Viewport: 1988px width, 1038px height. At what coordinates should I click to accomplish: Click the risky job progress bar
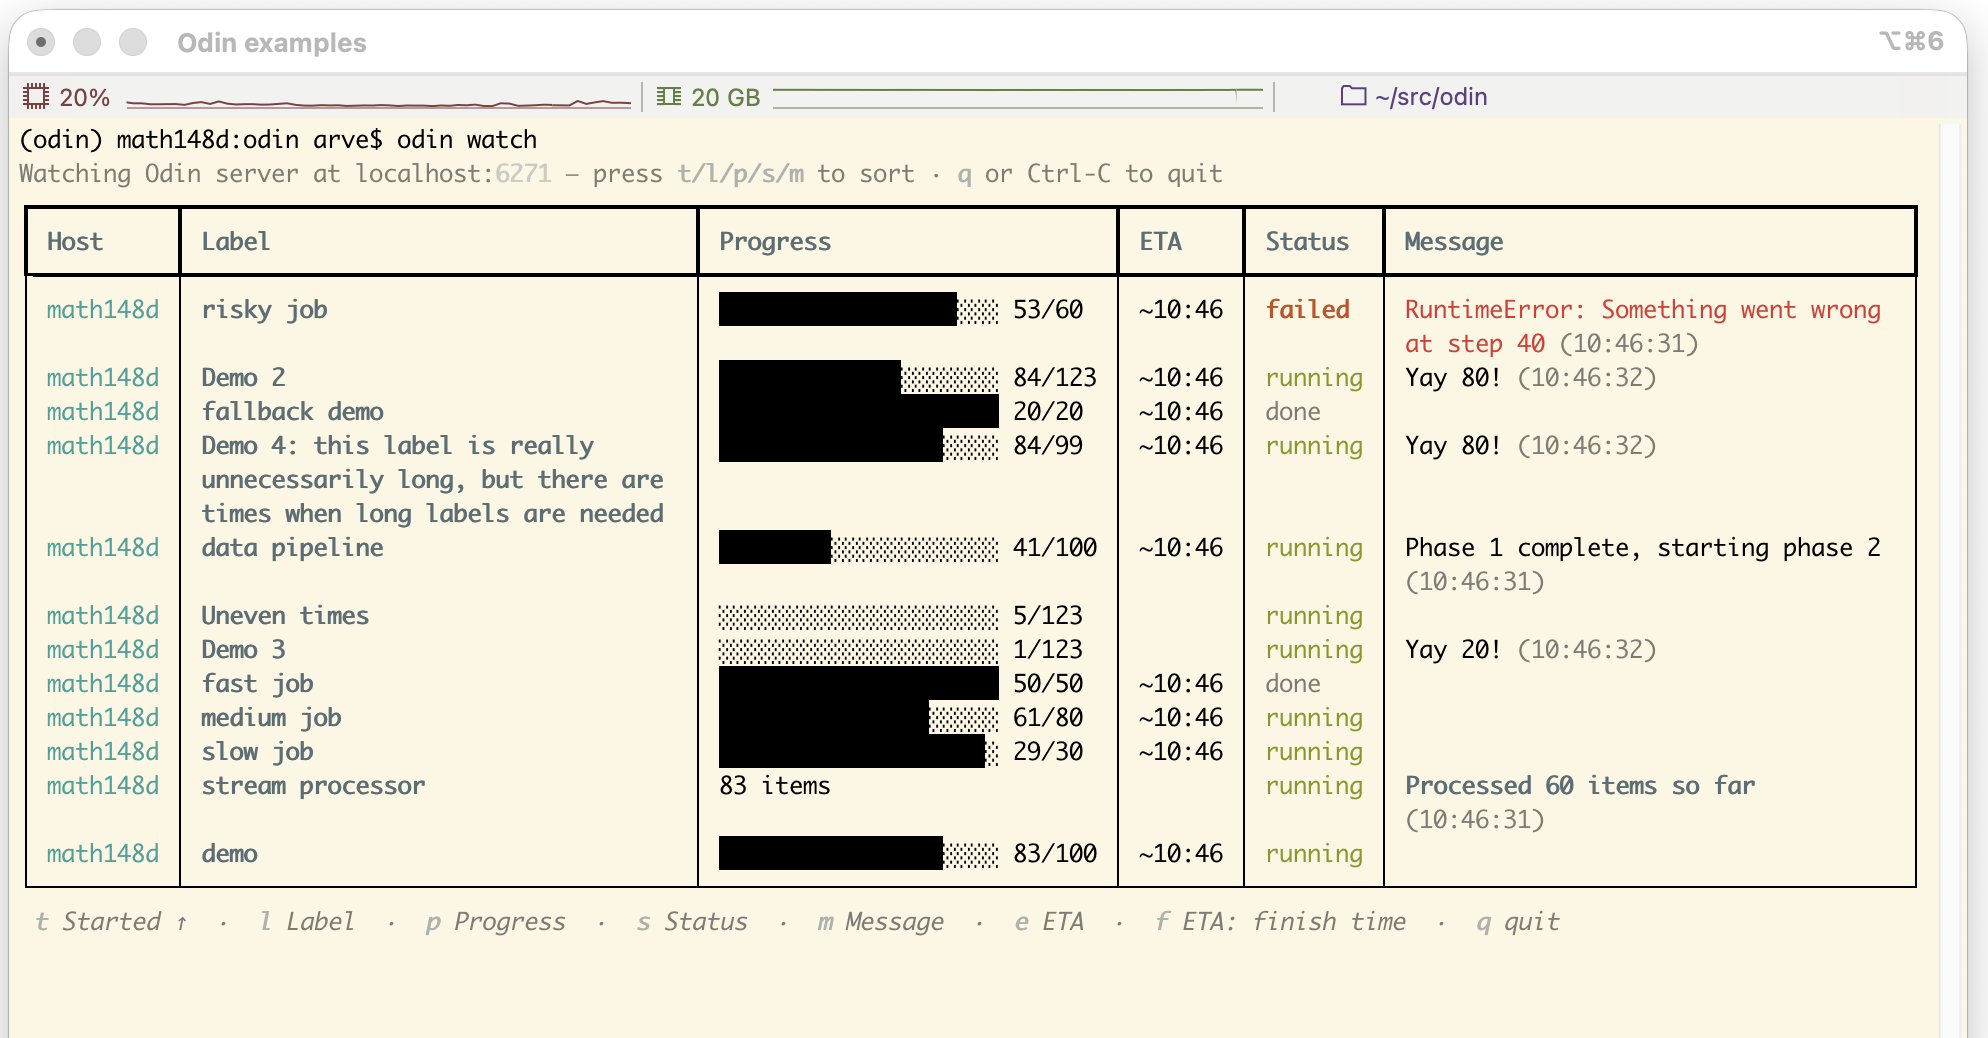pyautogui.click(x=859, y=310)
